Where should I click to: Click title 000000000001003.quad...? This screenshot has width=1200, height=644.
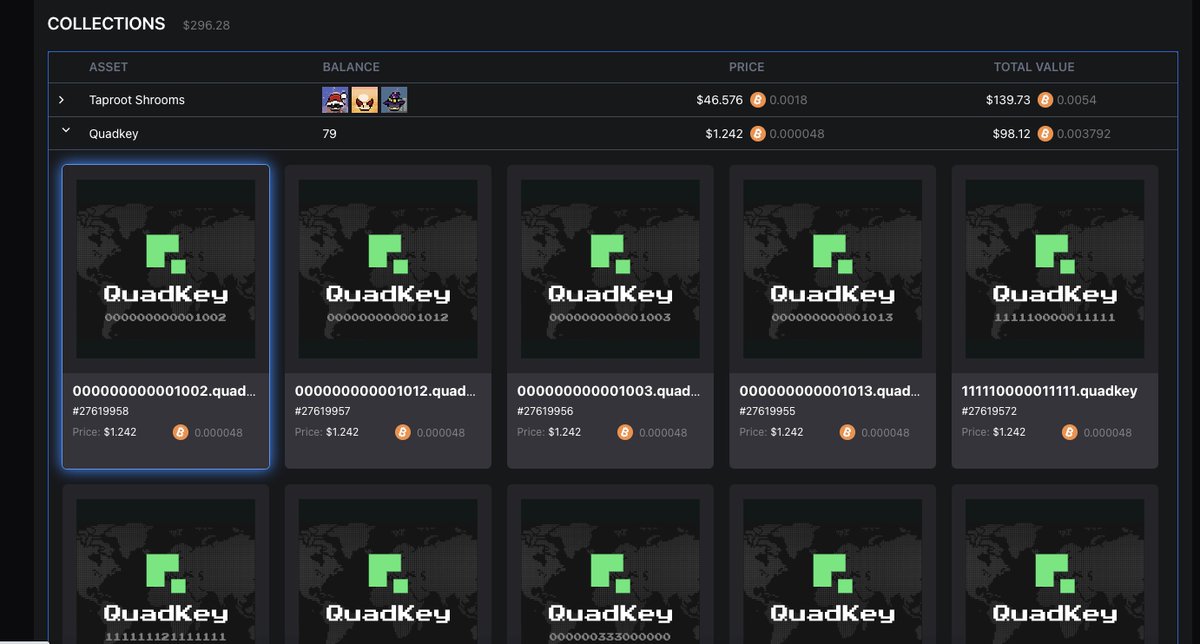(609, 391)
